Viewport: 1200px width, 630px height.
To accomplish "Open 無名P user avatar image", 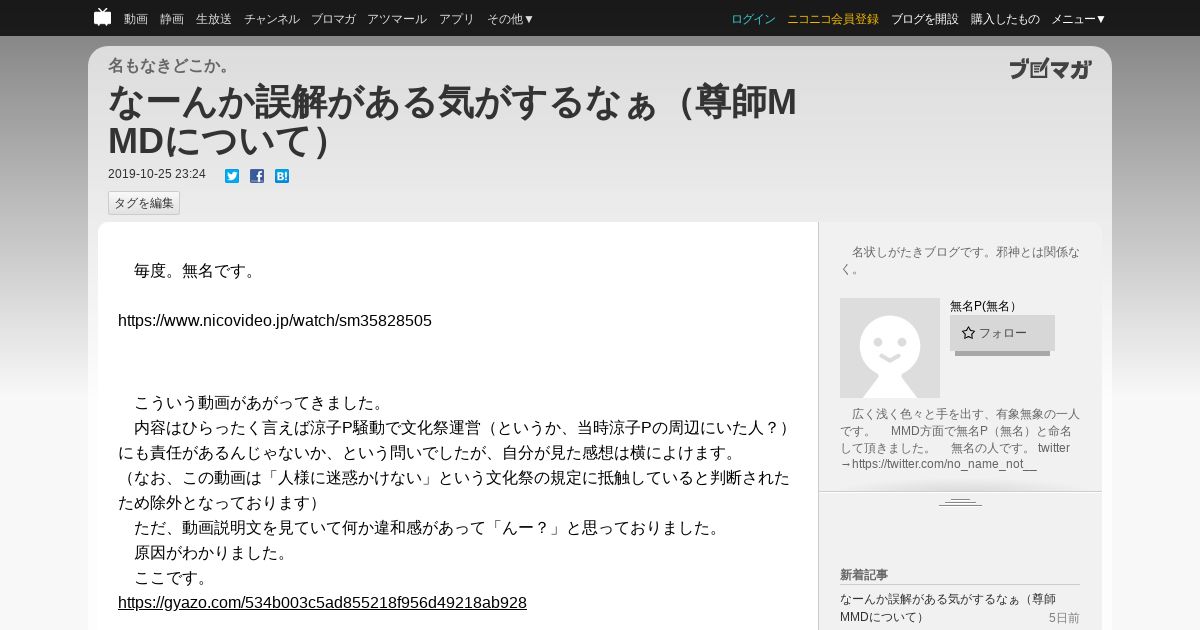I will pos(890,348).
